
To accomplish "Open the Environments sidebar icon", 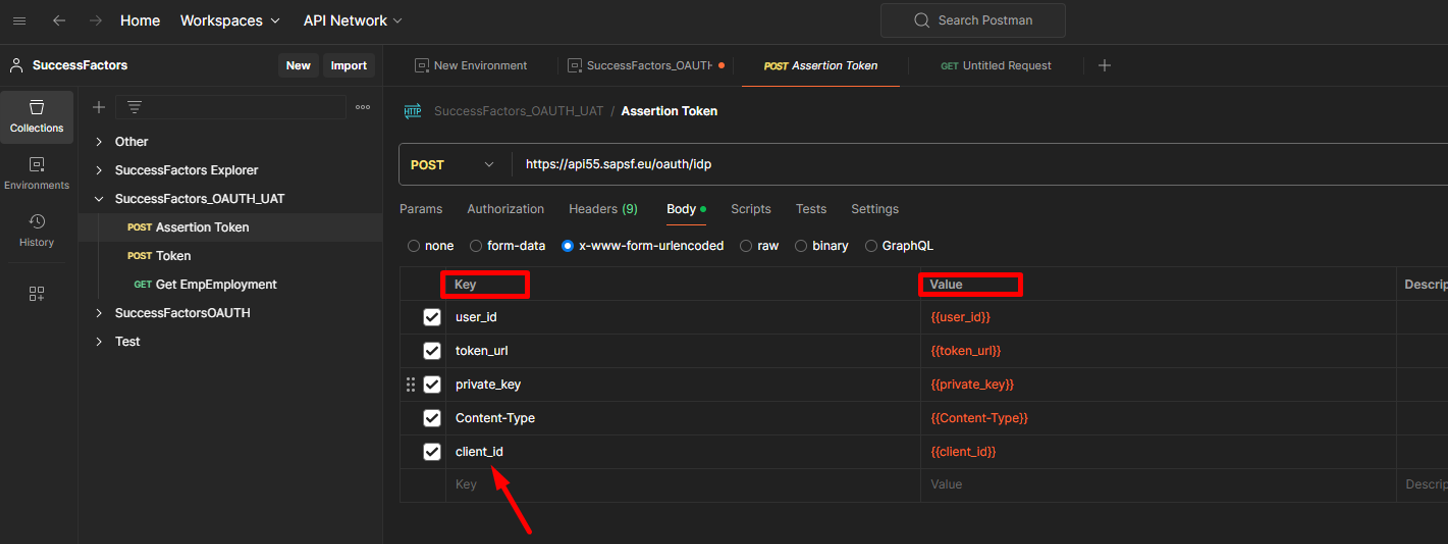I will pyautogui.click(x=37, y=174).
